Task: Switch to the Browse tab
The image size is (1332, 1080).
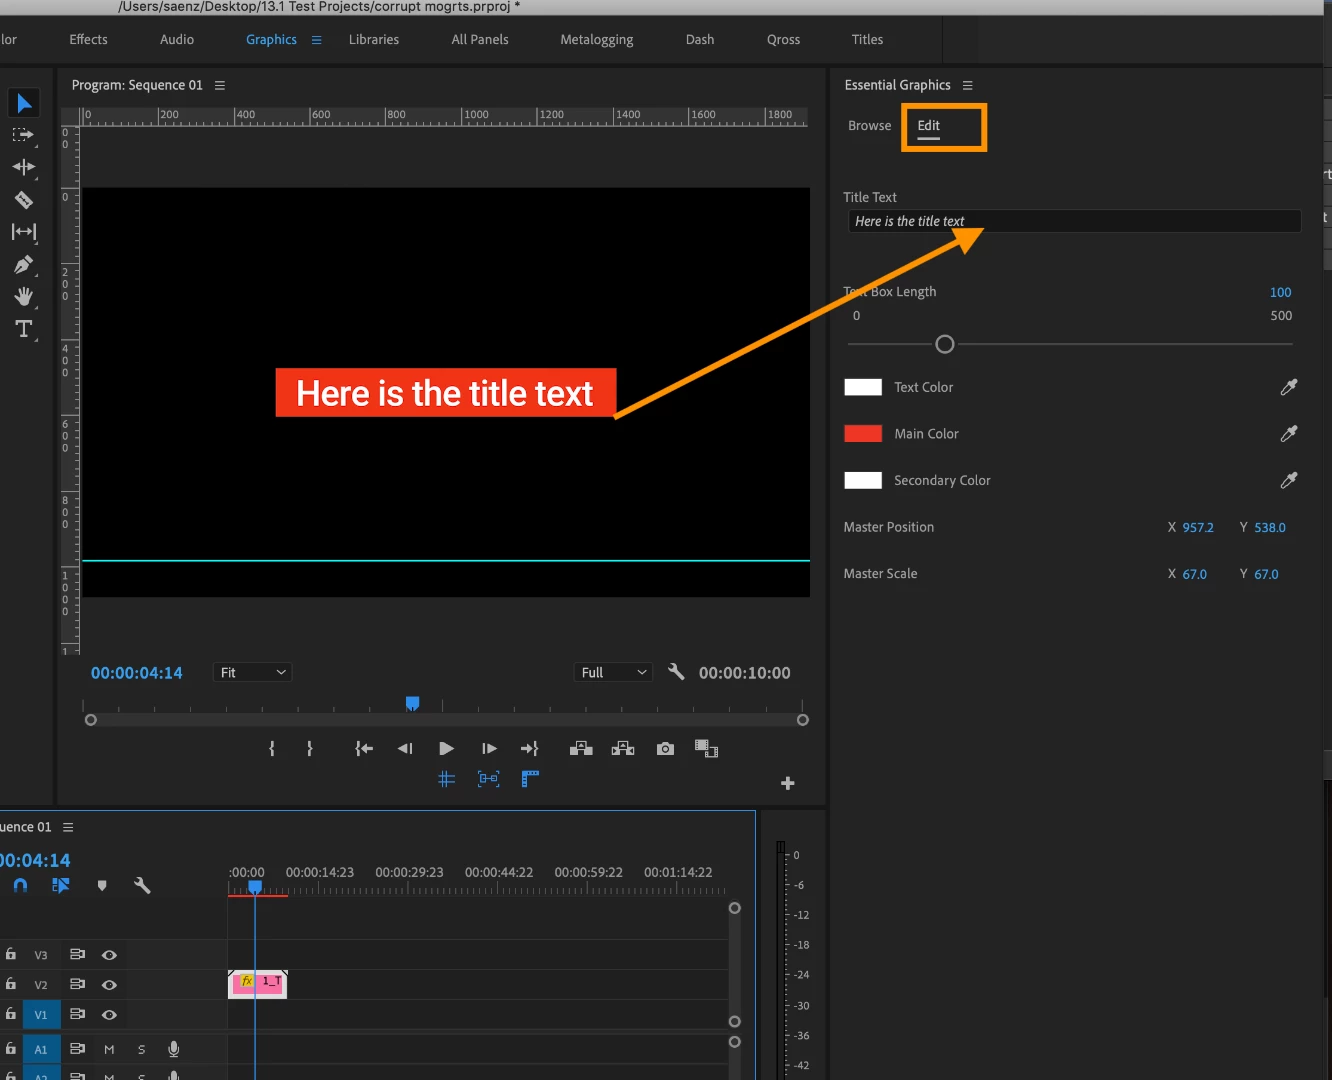Action: (x=869, y=125)
